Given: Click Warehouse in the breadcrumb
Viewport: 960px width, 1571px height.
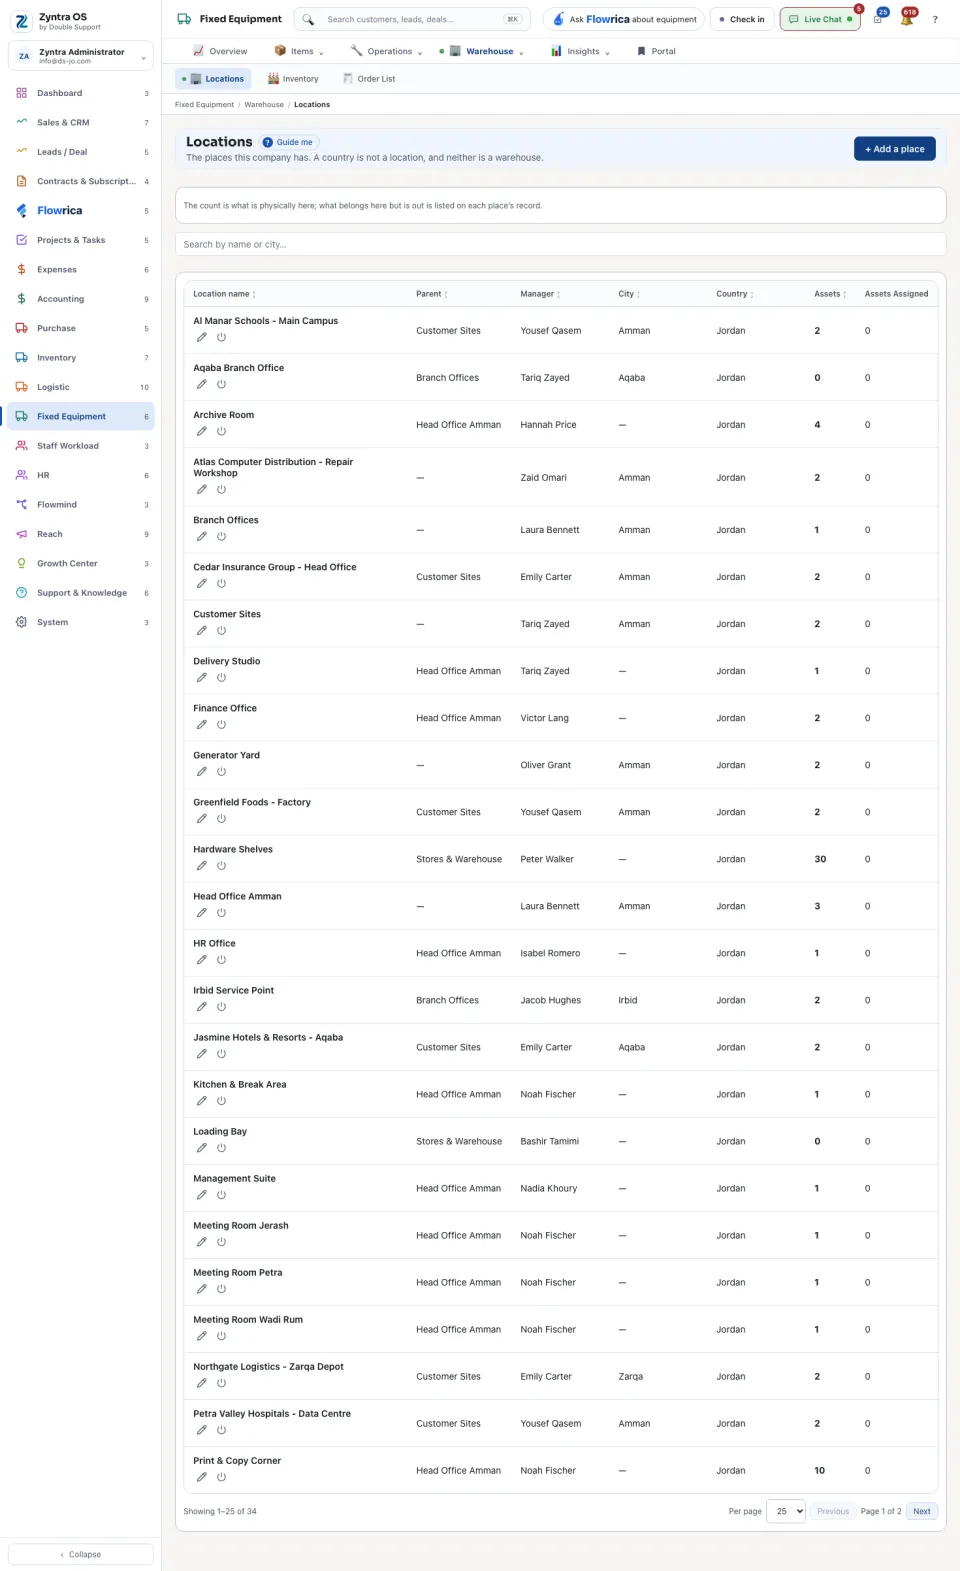Looking at the screenshot, I should point(264,104).
